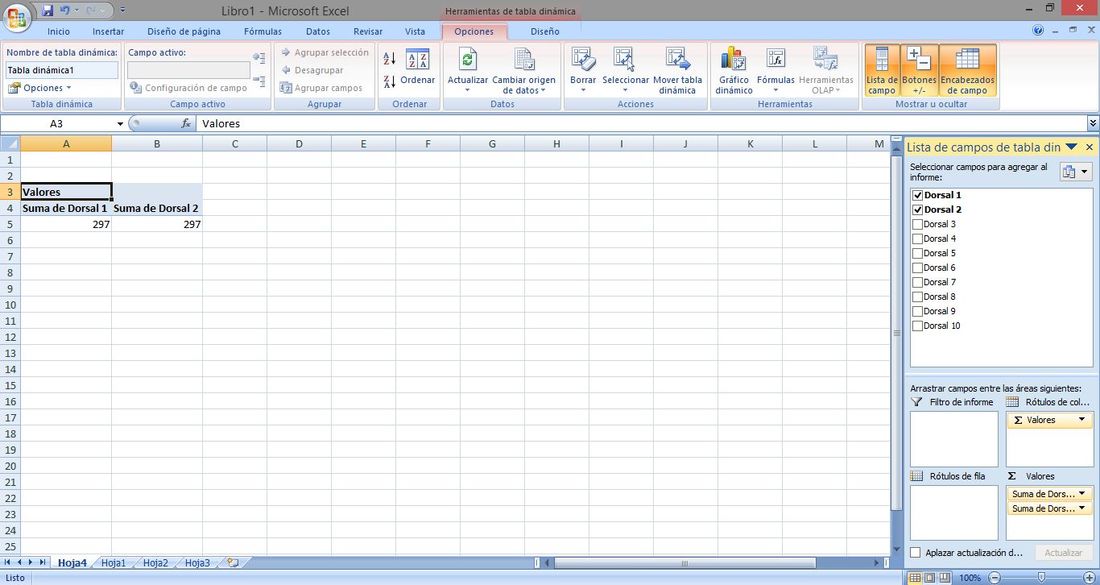Image resolution: width=1100 pixels, height=585 pixels.
Task: Sort ascending A to Z
Action: point(390,59)
